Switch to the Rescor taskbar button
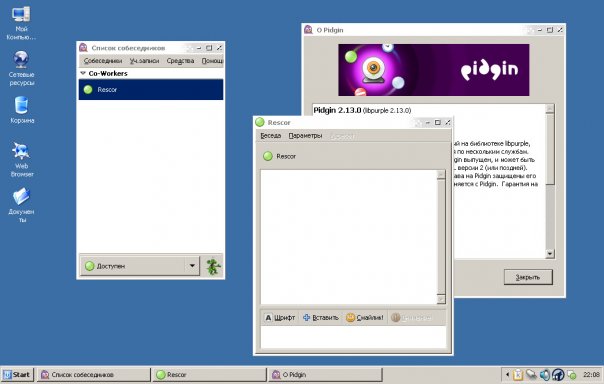Screen dimensions: 604x384 [210, 375]
